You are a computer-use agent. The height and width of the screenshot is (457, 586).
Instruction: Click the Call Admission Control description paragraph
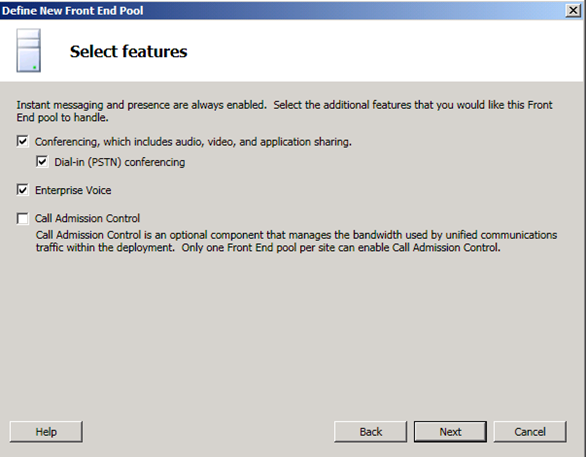click(296, 241)
